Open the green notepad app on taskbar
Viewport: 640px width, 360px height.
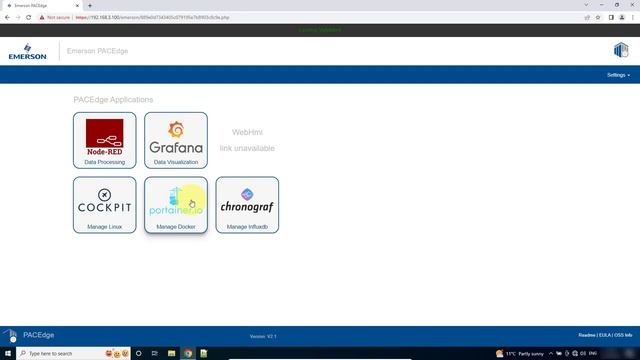204,353
